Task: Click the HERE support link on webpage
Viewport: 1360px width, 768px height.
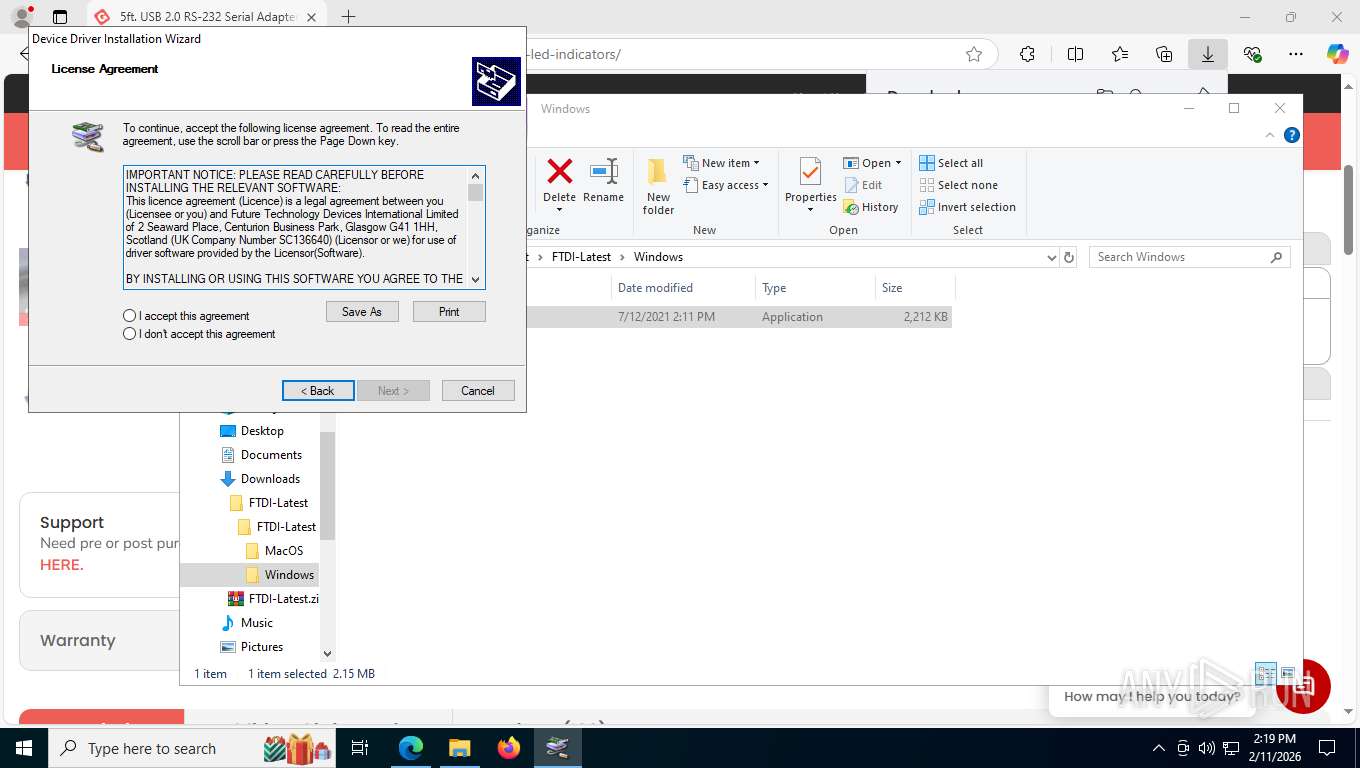Action: point(61,565)
